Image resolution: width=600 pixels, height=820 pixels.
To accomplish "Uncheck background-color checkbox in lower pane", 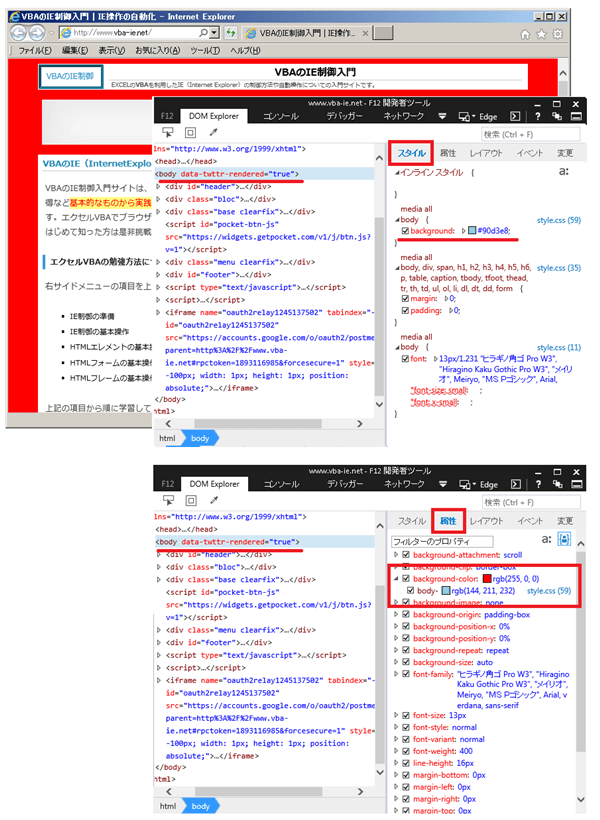I will tap(406, 579).
